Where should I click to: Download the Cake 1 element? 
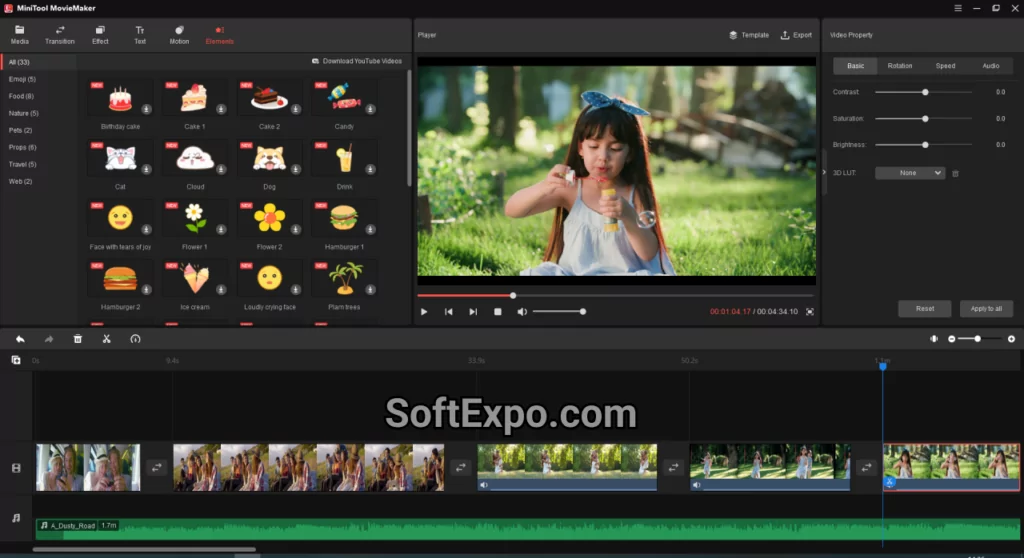tap(221, 109)
